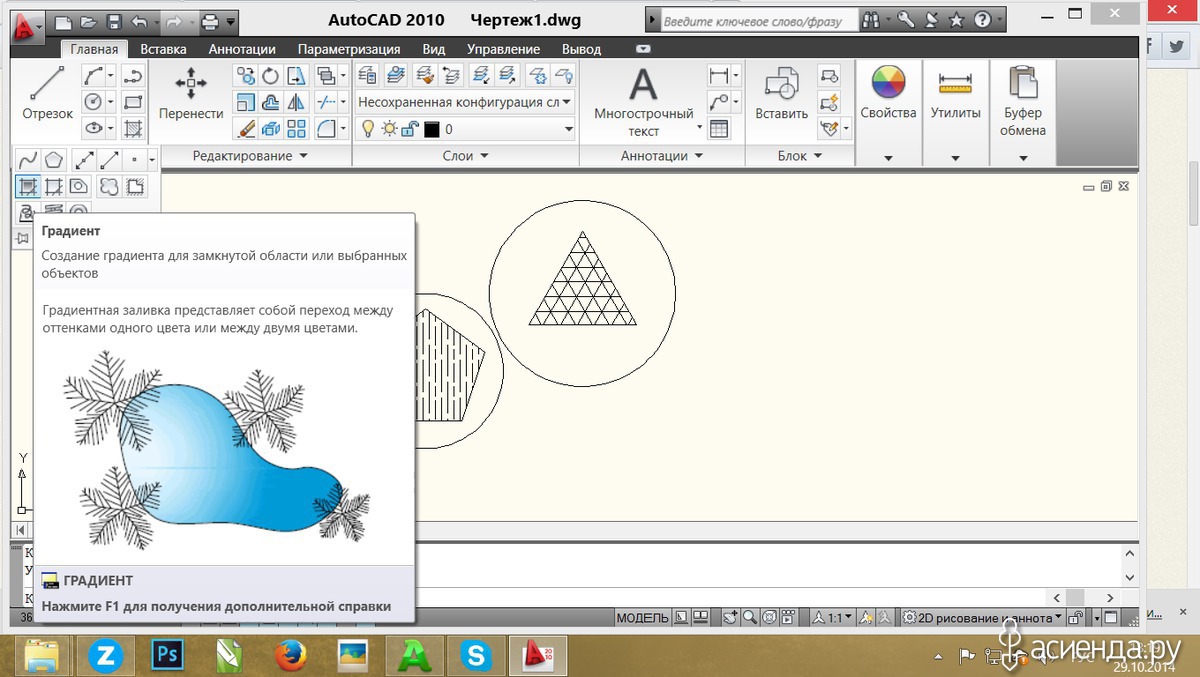Open Firefox from the taskbar
Image resolution: width=1200 pixels, height=677 pixels.
tap(290, 655)
